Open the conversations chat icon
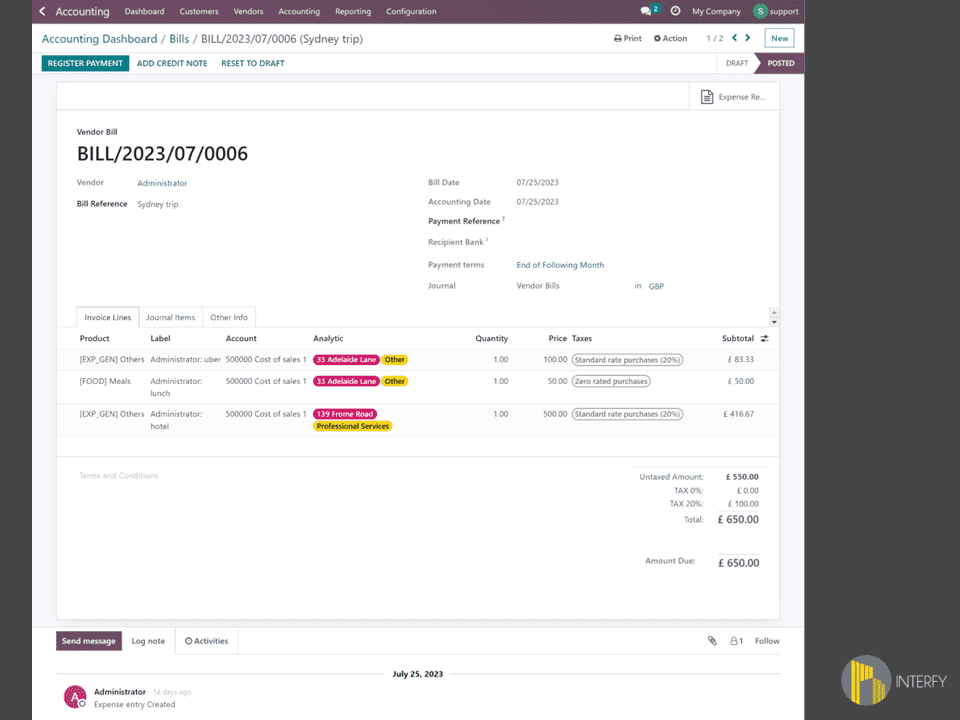Image resolution: width=960 pixels, height=720 pixels. pos(647,11)
